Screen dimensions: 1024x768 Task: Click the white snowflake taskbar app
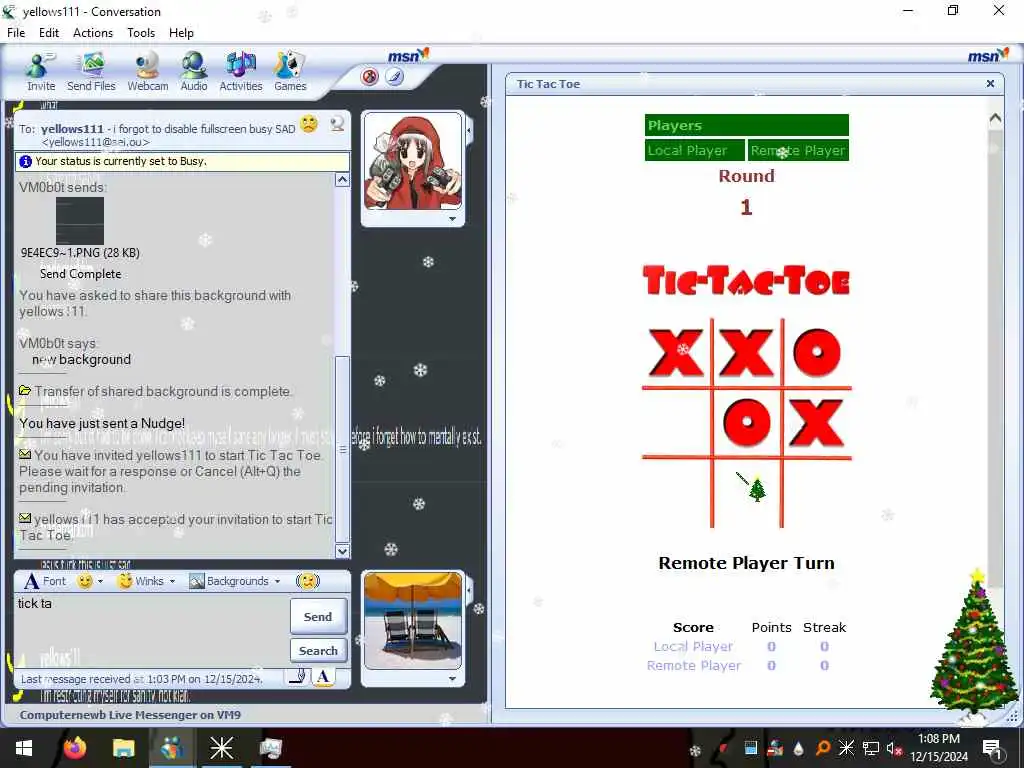click(x=221, y=748)
